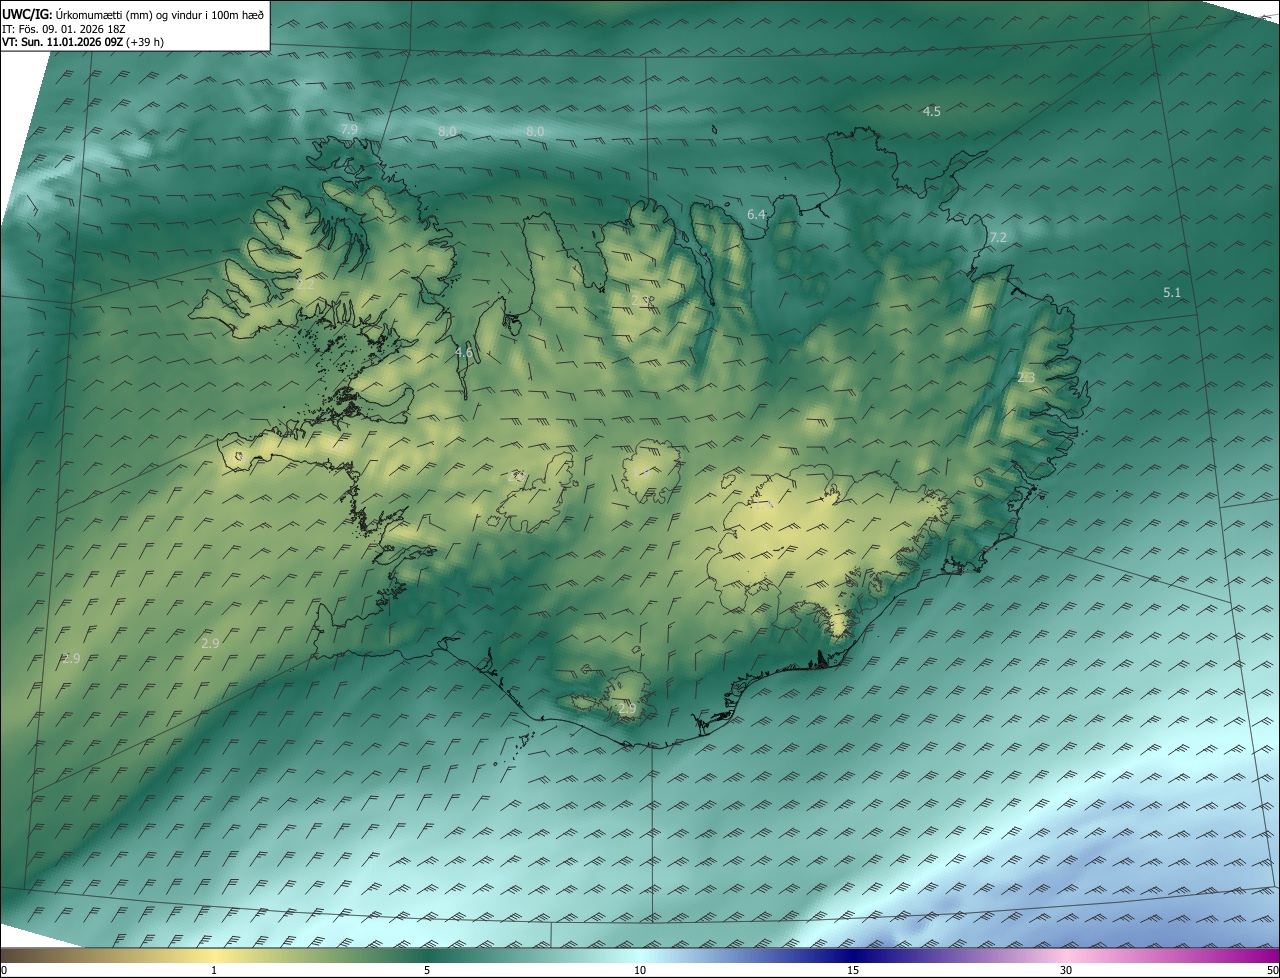Pick the 7.2 value label on the map
Image resolution: width=1280 pixels, height=978 pixels.
(998, 237)
